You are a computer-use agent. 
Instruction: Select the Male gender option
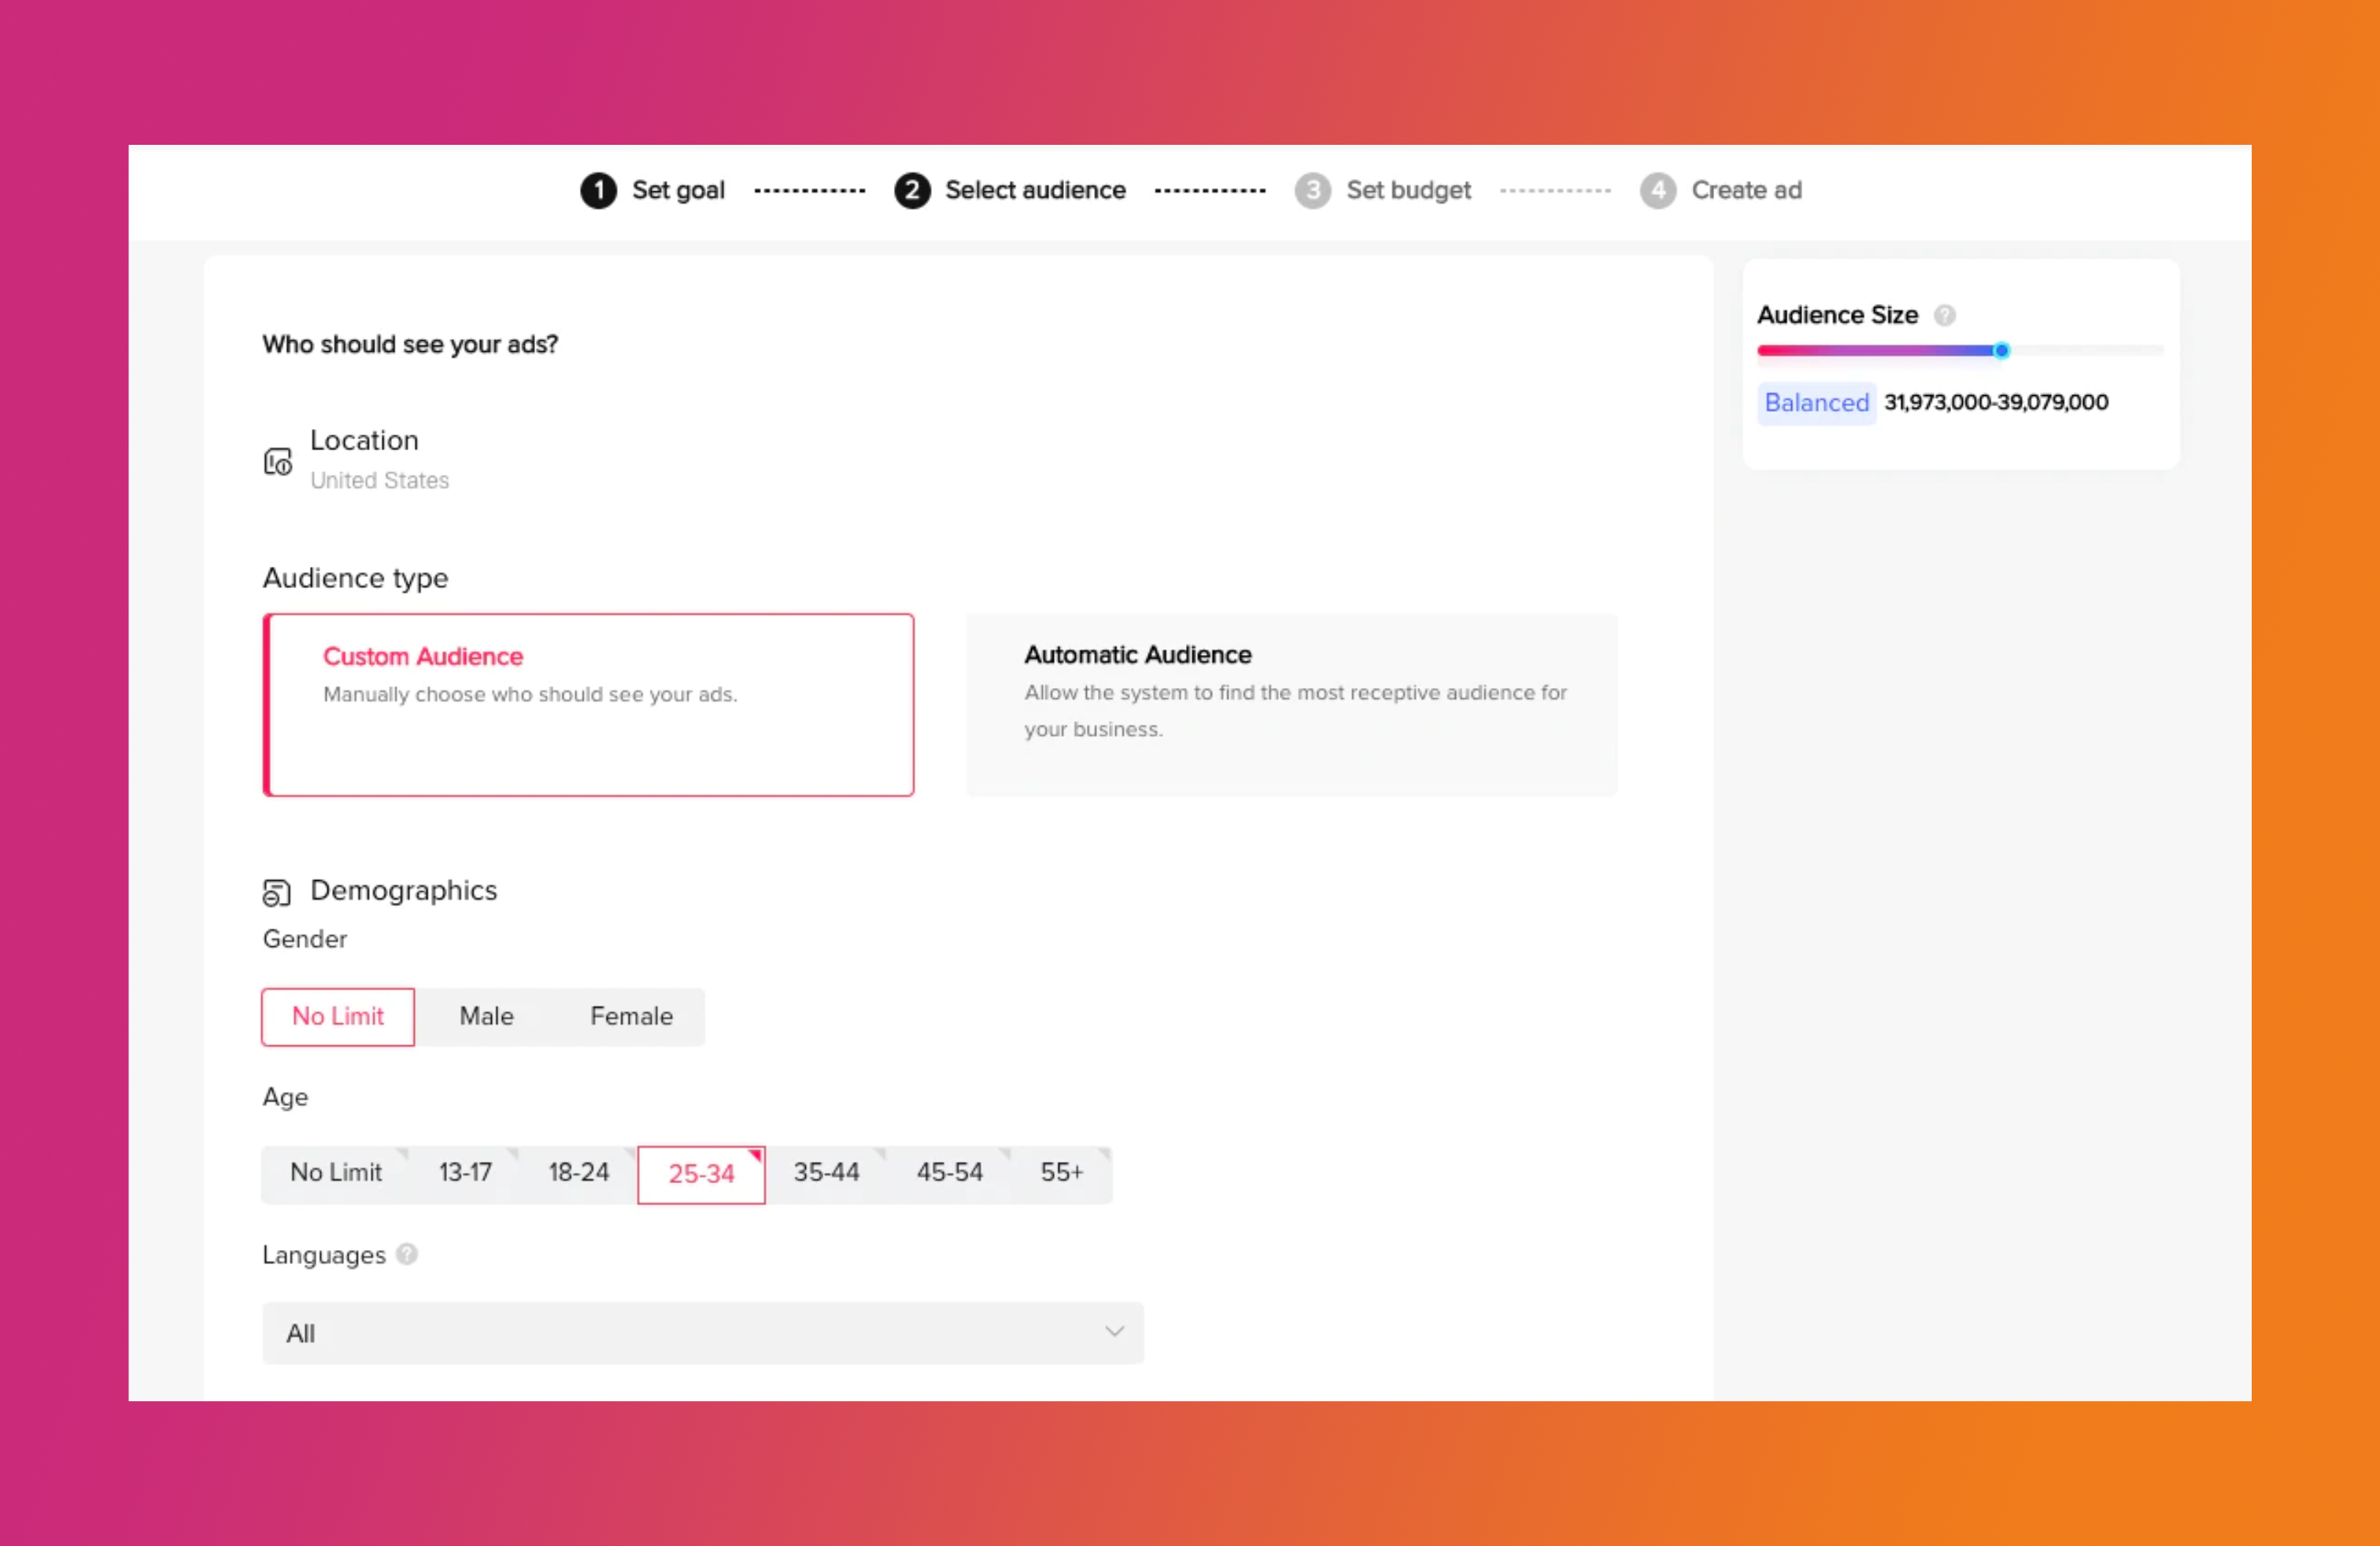[486, 1015]
